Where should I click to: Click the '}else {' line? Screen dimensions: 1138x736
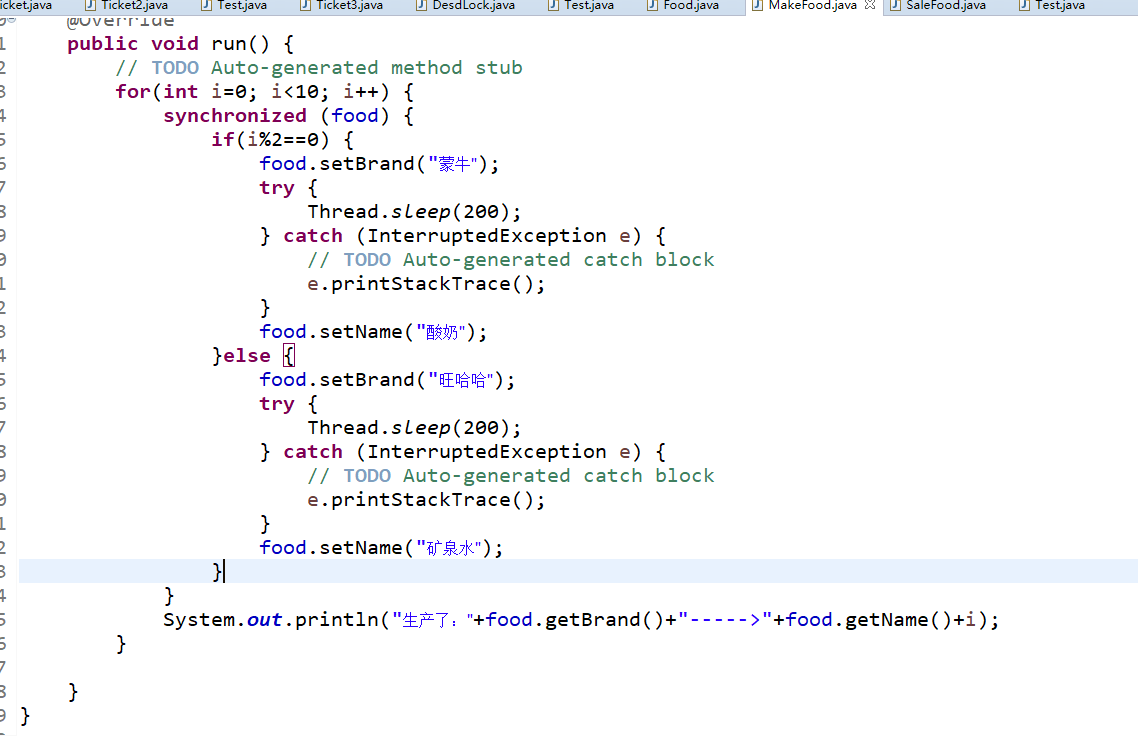pos(253,356)
